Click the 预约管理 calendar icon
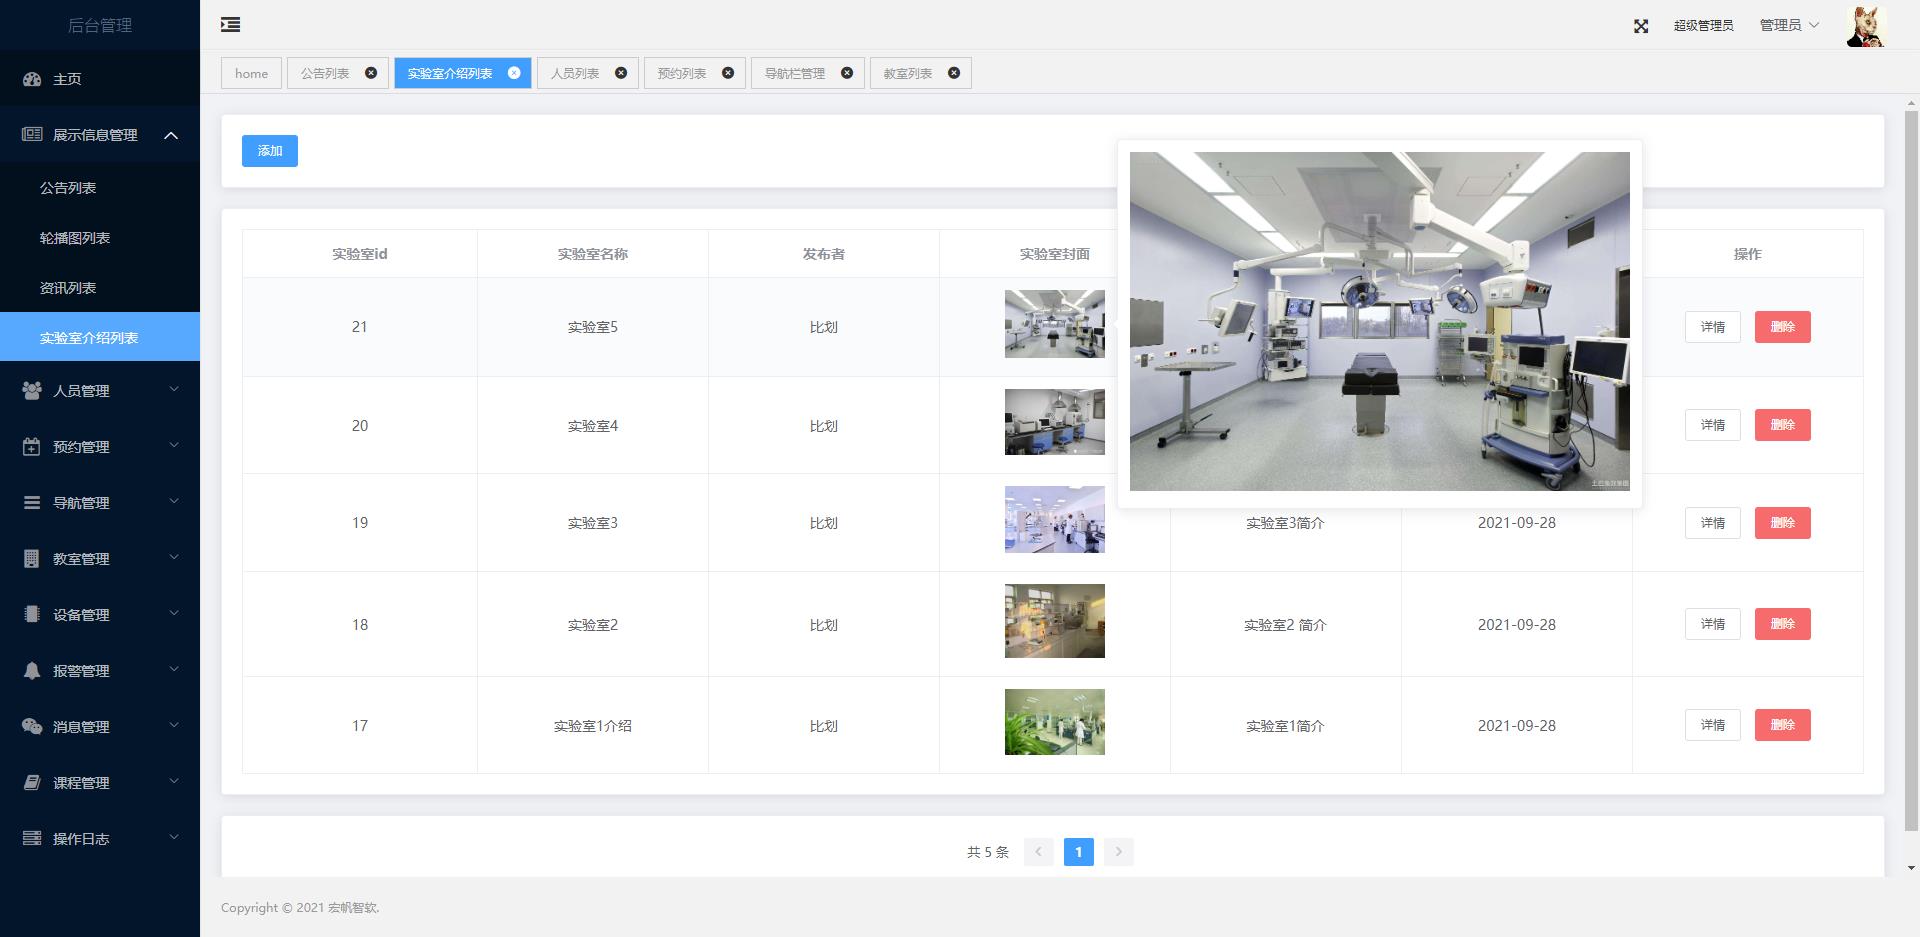This screenshot has width=1920, height=937. [x=32, y=447]
